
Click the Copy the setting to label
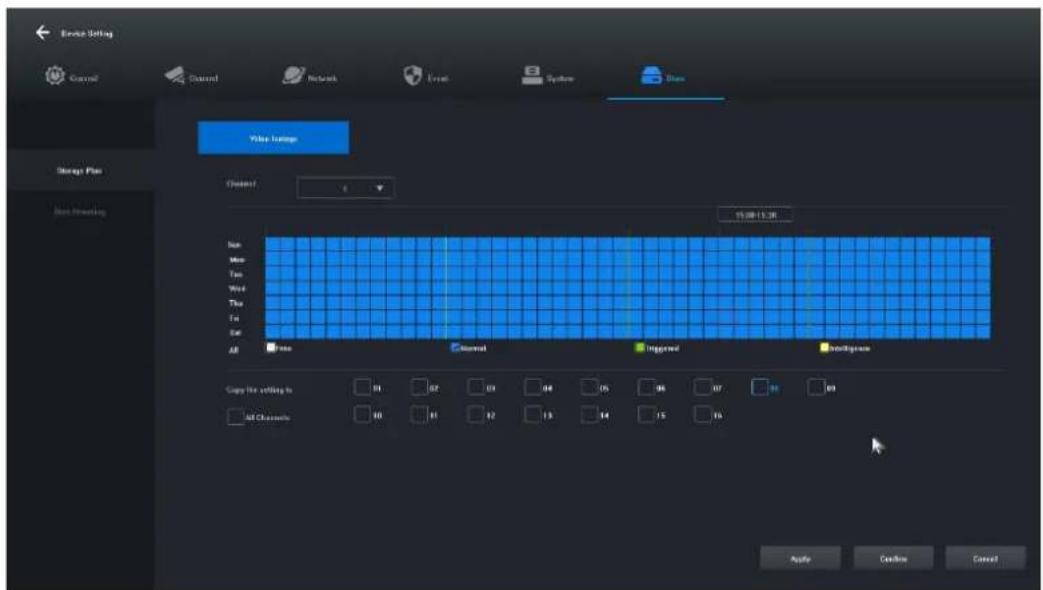click(x=259, y=390)
